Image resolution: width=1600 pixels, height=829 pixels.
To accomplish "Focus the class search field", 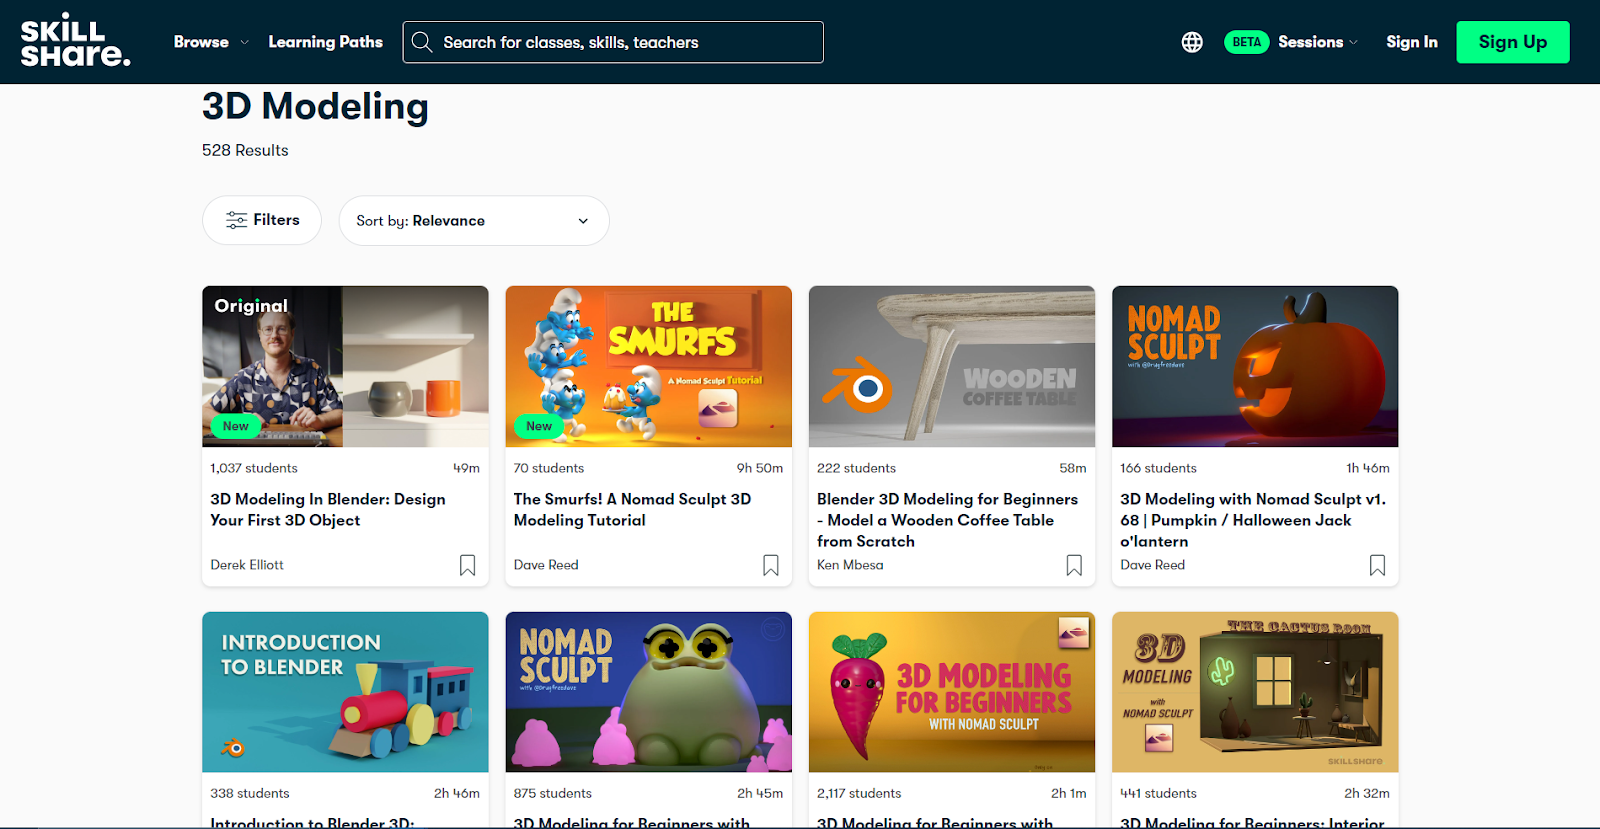I will 613,42.
